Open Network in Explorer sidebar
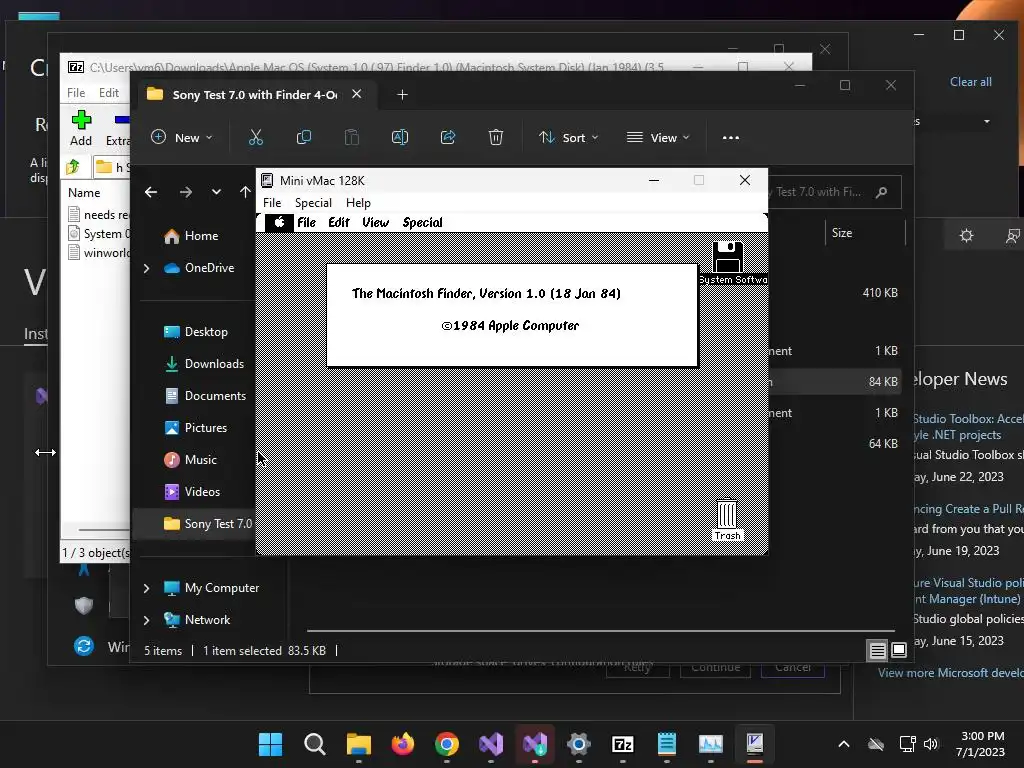 (196, 620)
